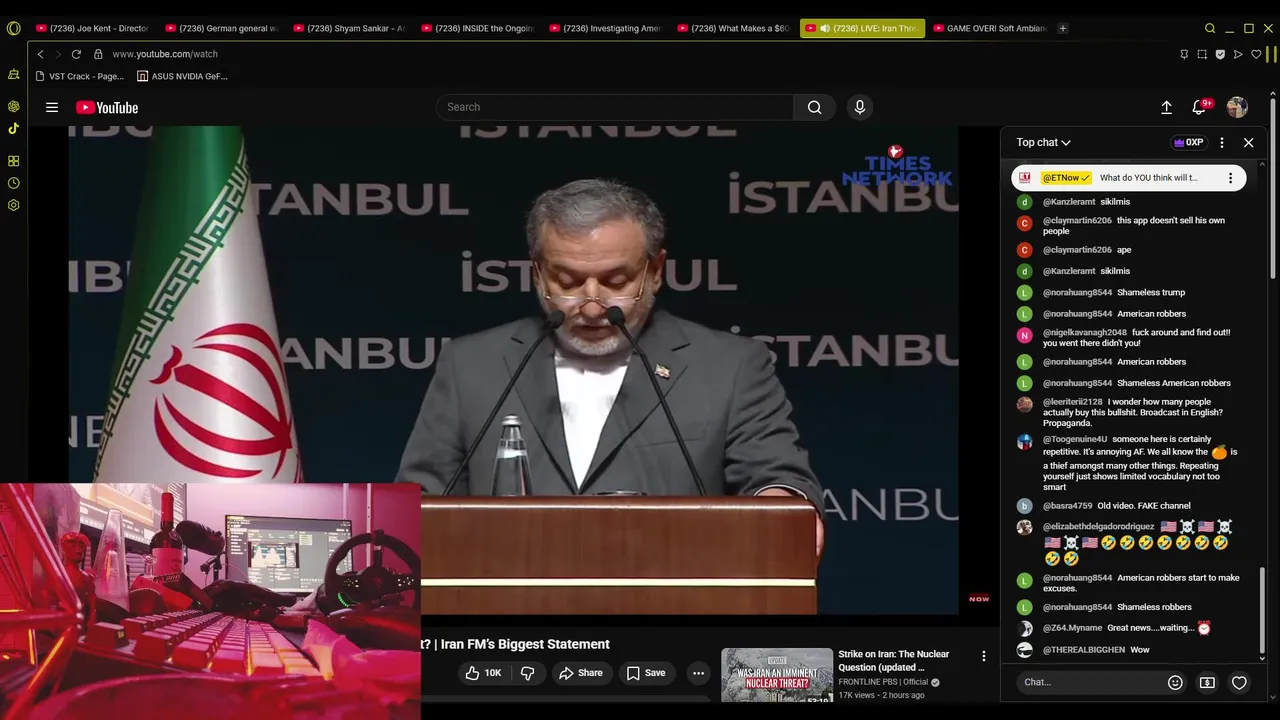This screenshot has width=1280, height=720.
Task: Bookmark this page with the heart icon
Action: [x=1256, y=54]
